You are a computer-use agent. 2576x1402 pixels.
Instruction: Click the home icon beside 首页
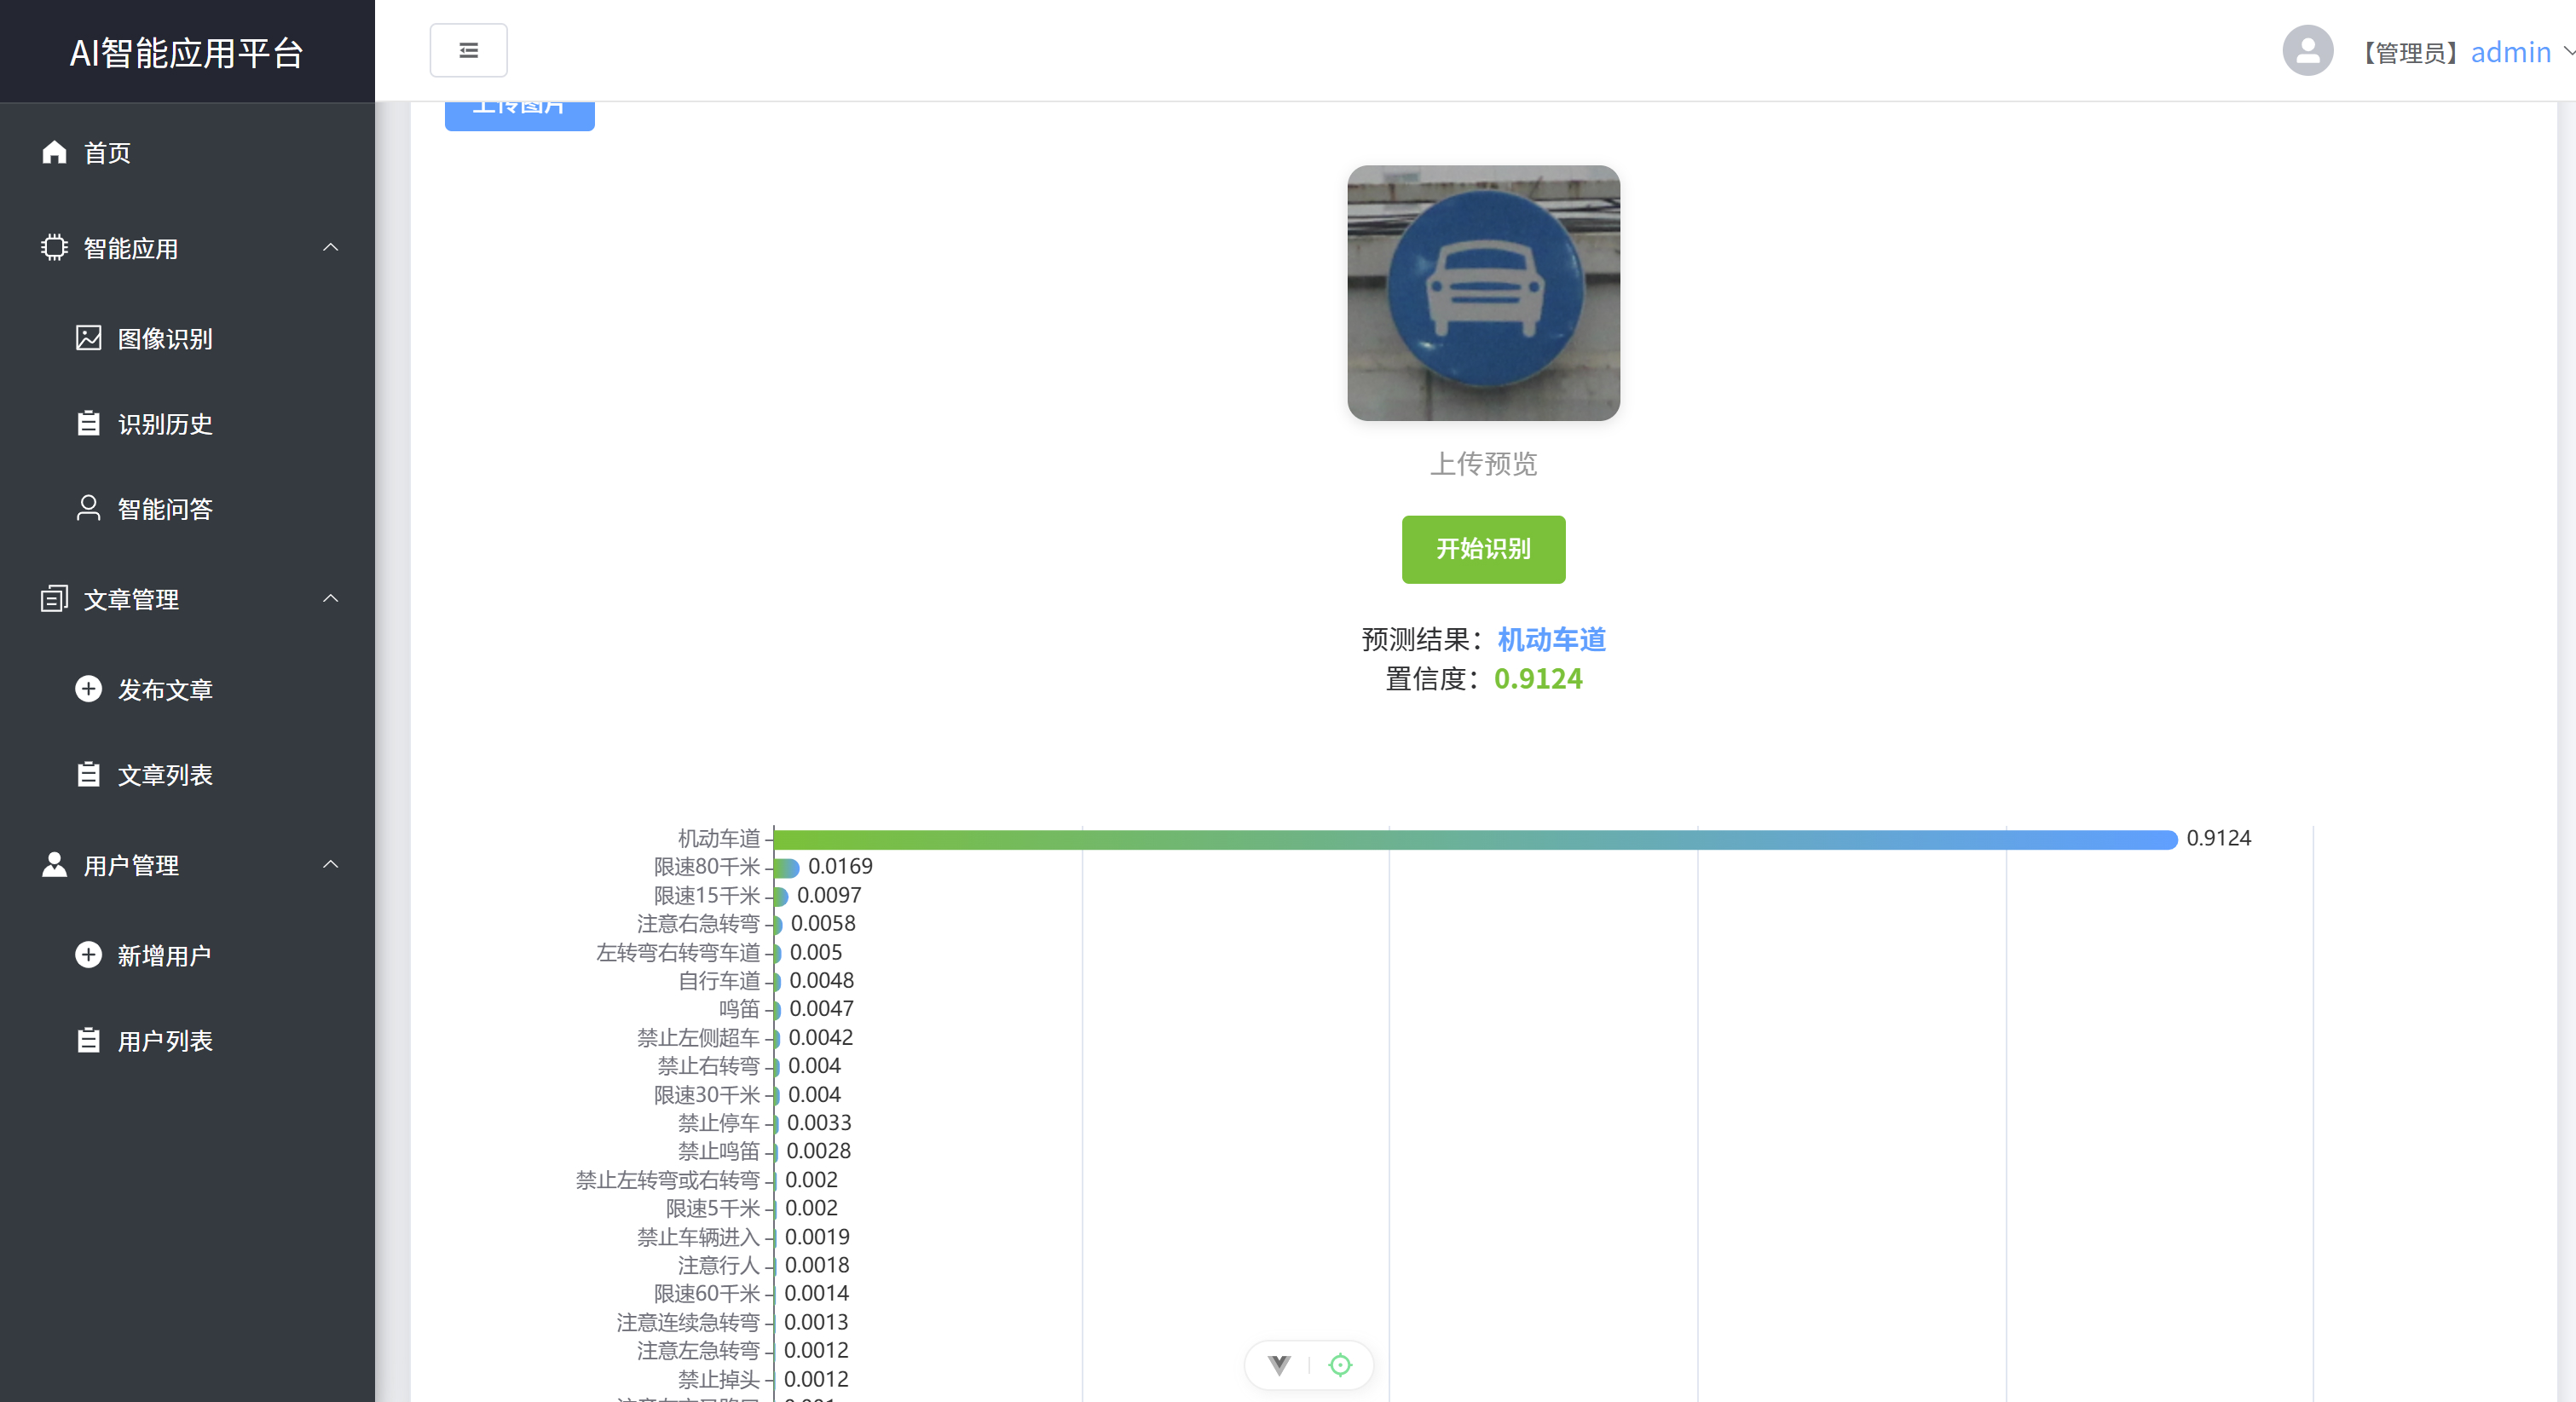[54, 152]
